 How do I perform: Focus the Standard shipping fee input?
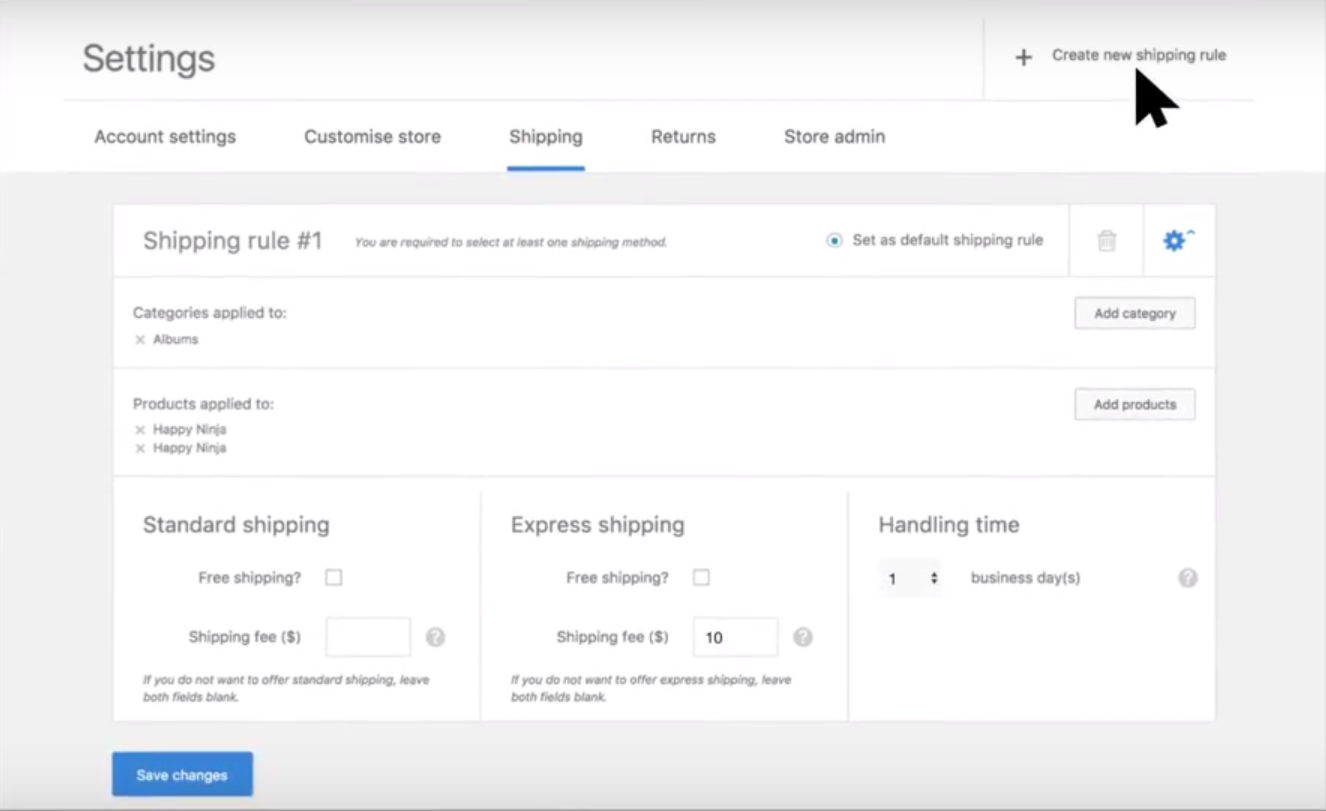(368, 637)
